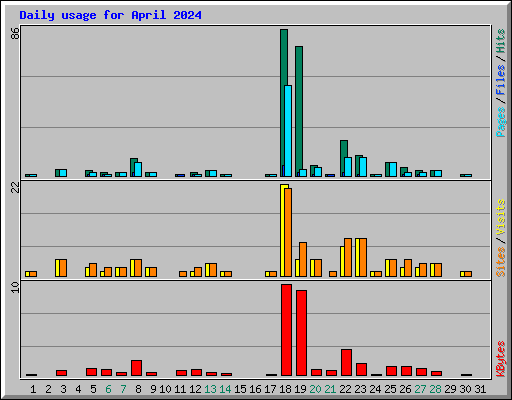Select the green Hits bar on day 22
This screenshot has height=400, width=512.
point(344,158)
